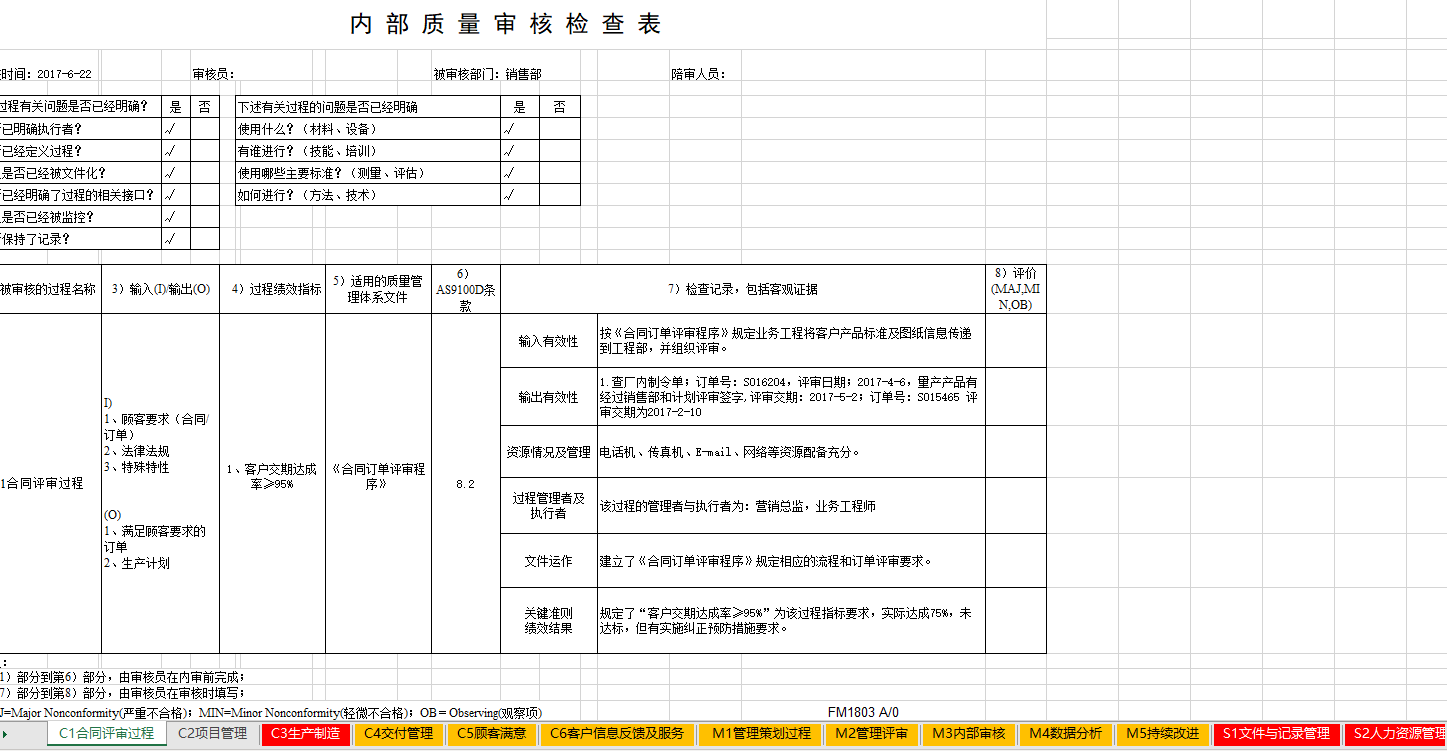
Task: Select the 被审核的过程名称 header cell
Action: coord(50,289)
